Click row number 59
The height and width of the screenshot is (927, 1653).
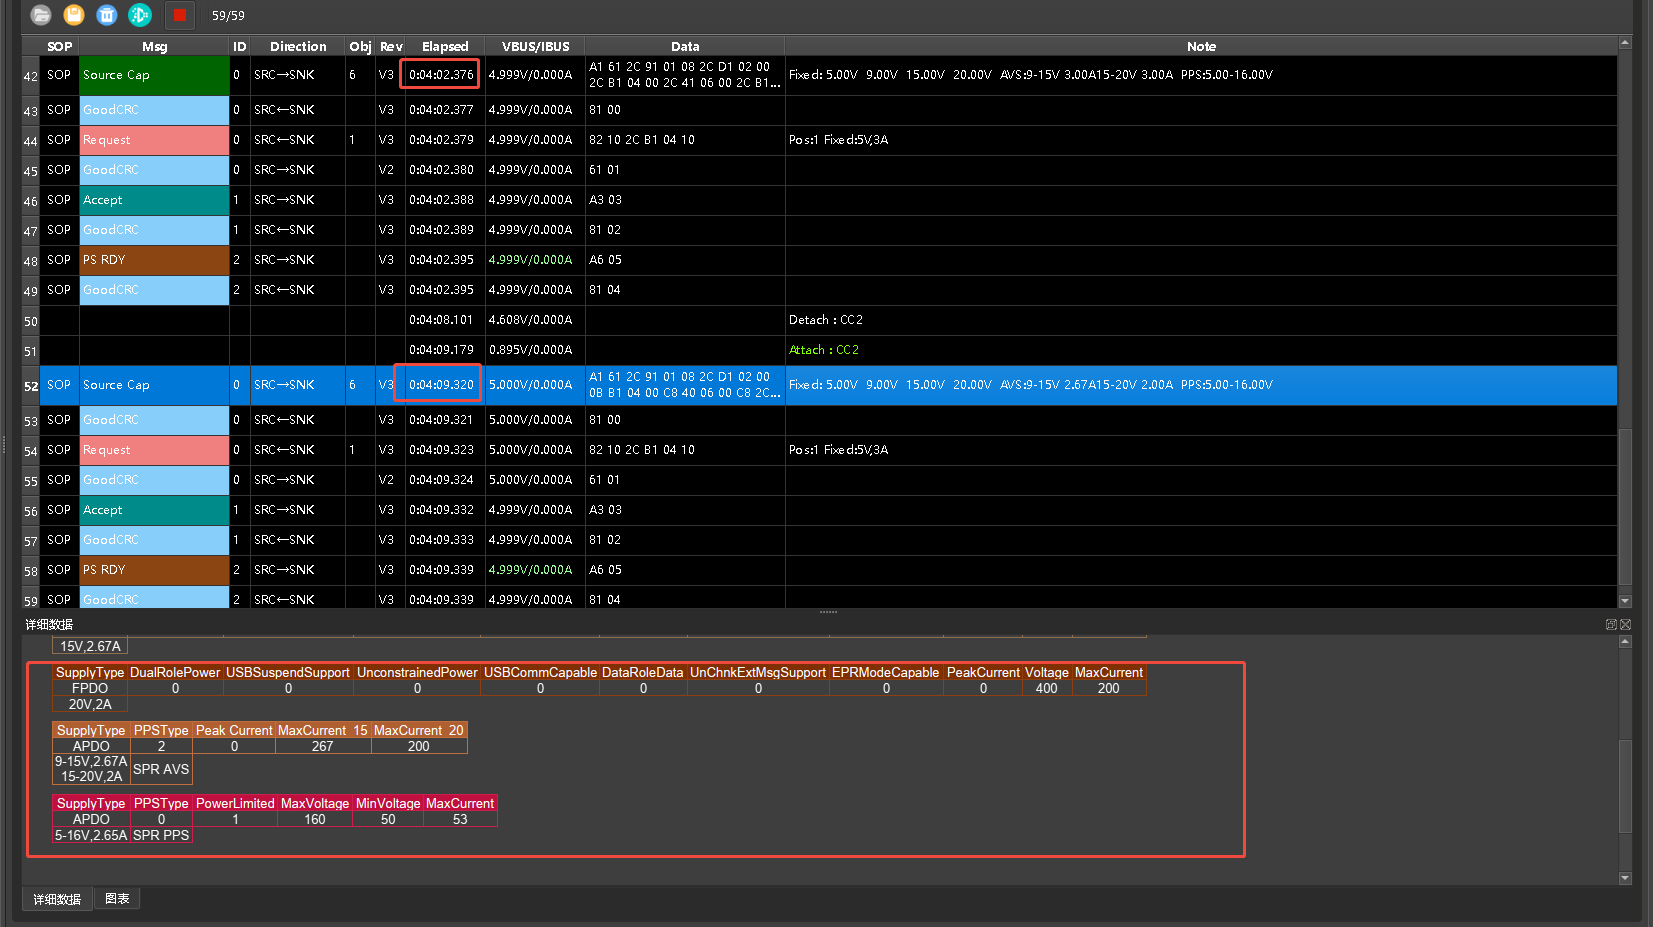(31, 601)
